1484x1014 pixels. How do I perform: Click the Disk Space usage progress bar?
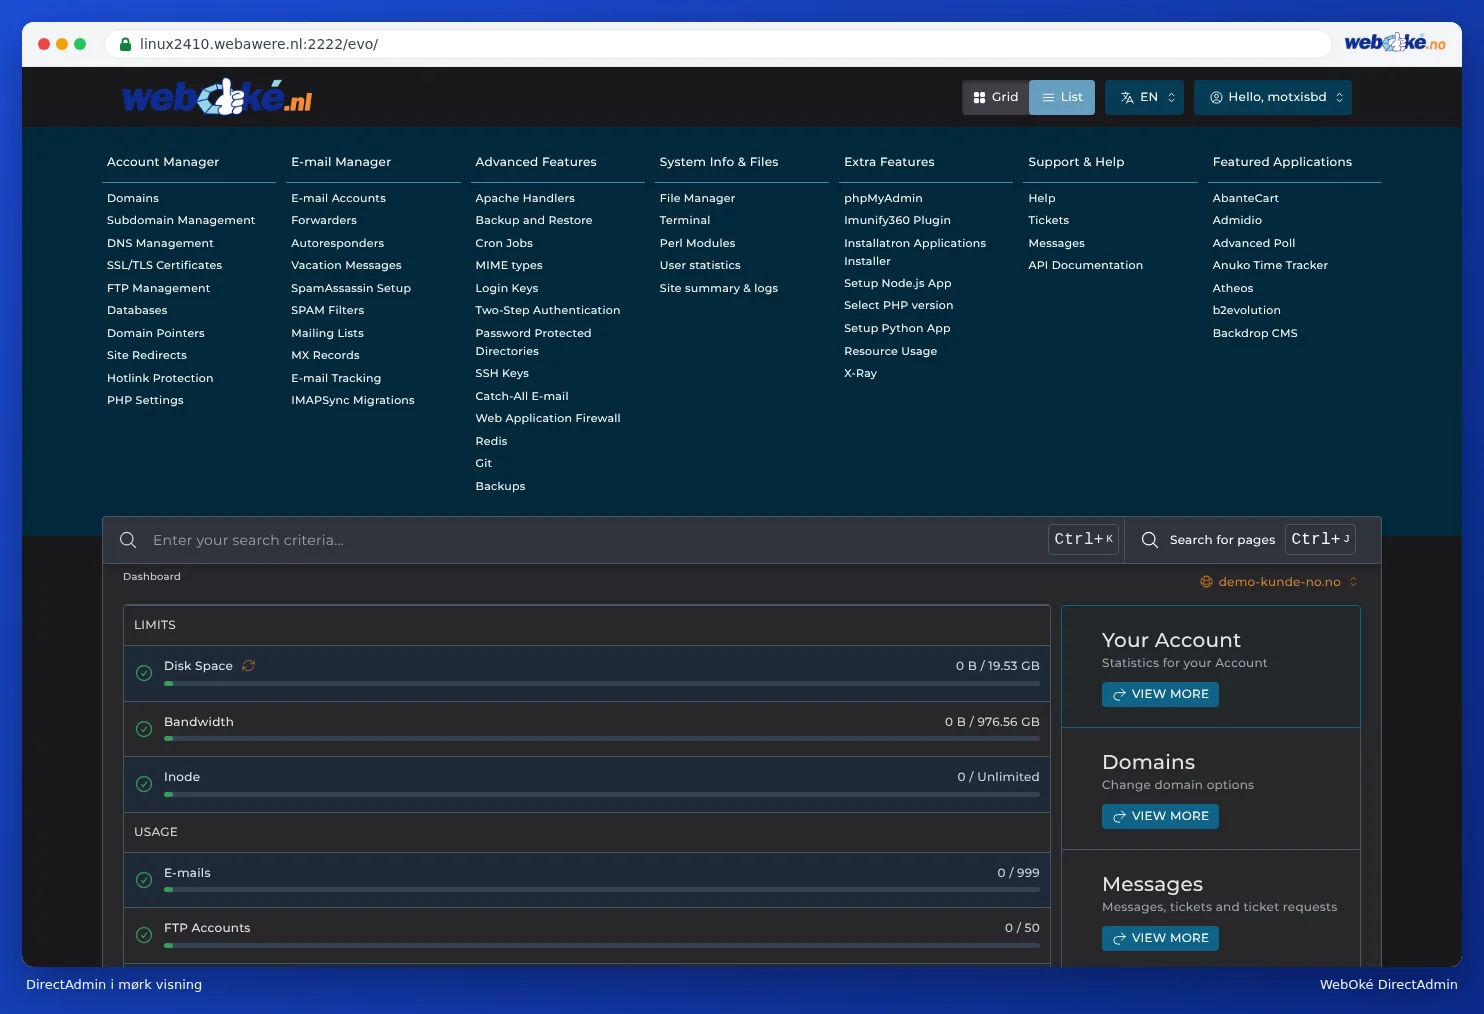(x=602, y=684)
